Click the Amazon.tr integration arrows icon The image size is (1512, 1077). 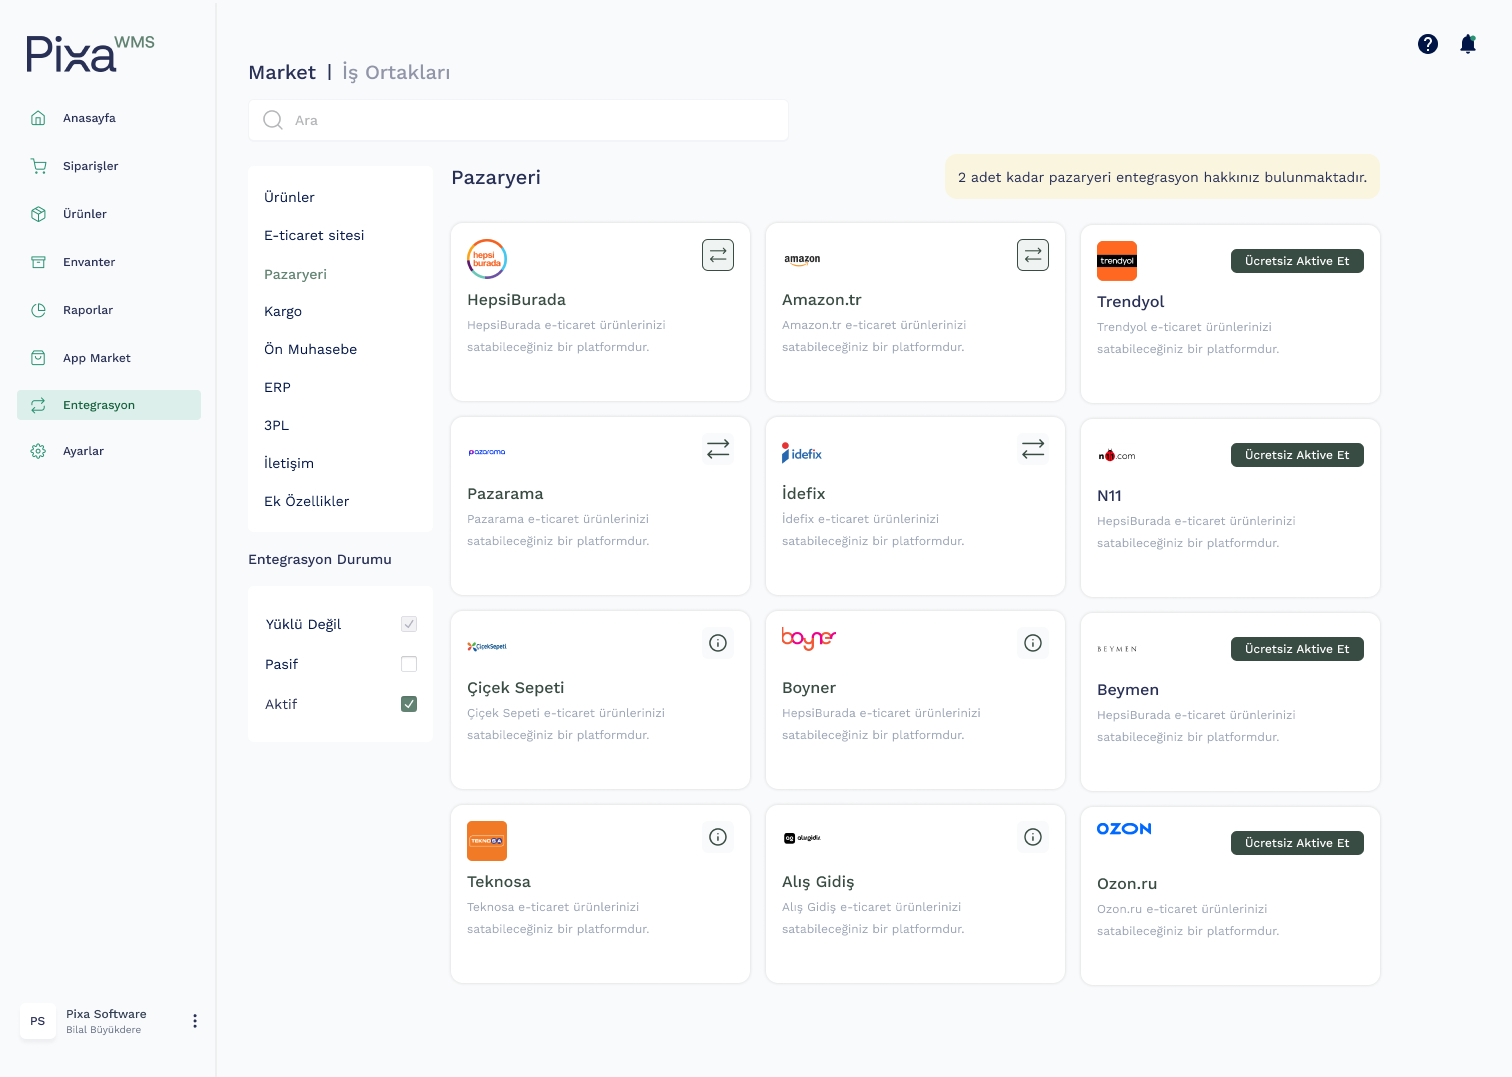tap(1033, 255)
